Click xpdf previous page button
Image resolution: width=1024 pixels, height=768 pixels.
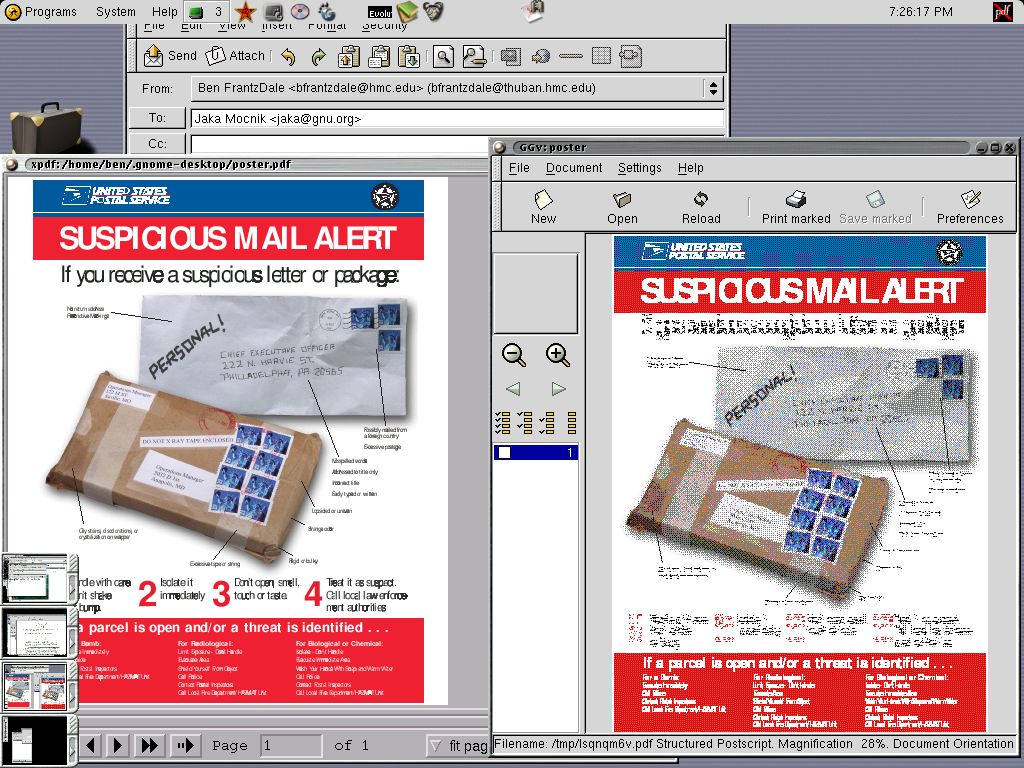click(91, 745)
